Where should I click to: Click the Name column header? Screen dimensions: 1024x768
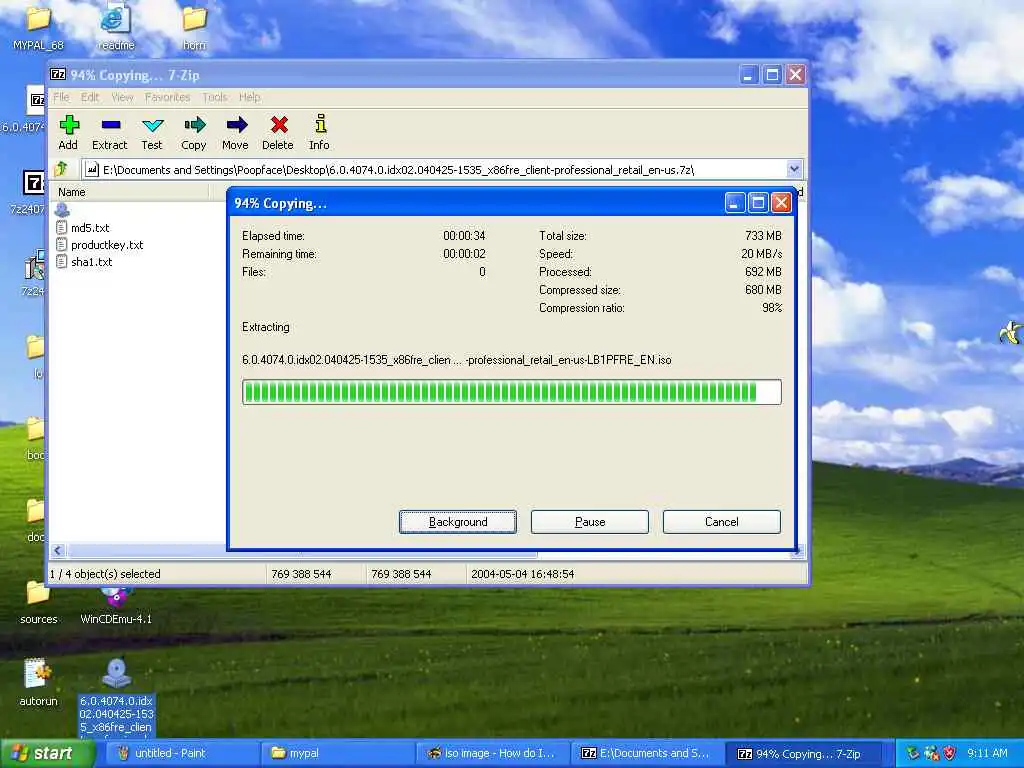point(129,192)
